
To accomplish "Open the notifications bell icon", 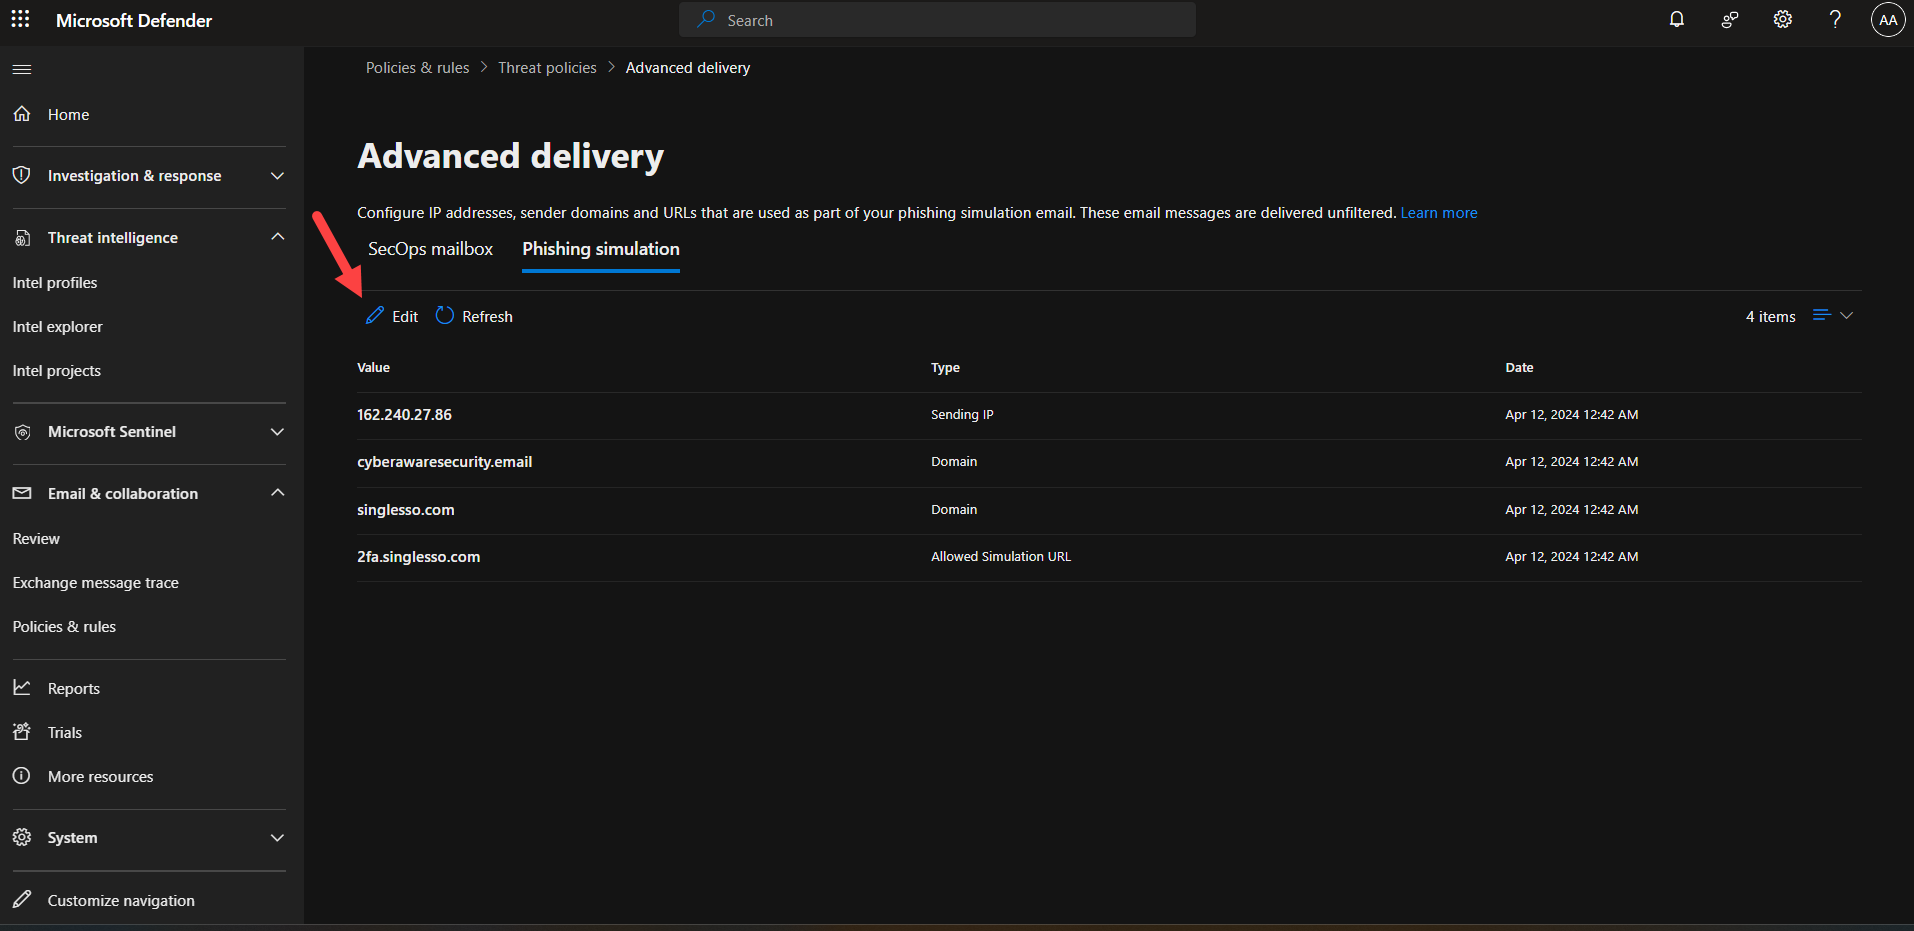I will 1677,19.
